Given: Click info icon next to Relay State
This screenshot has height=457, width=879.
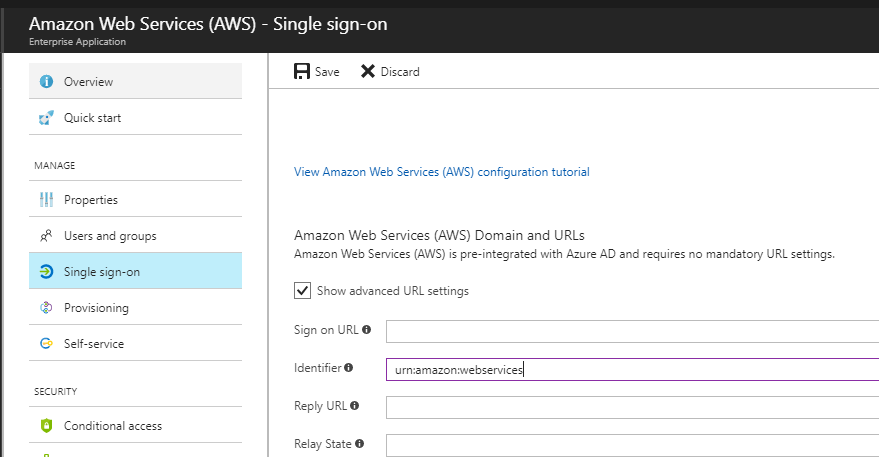Looking at the screenshot, I should 359,444.
